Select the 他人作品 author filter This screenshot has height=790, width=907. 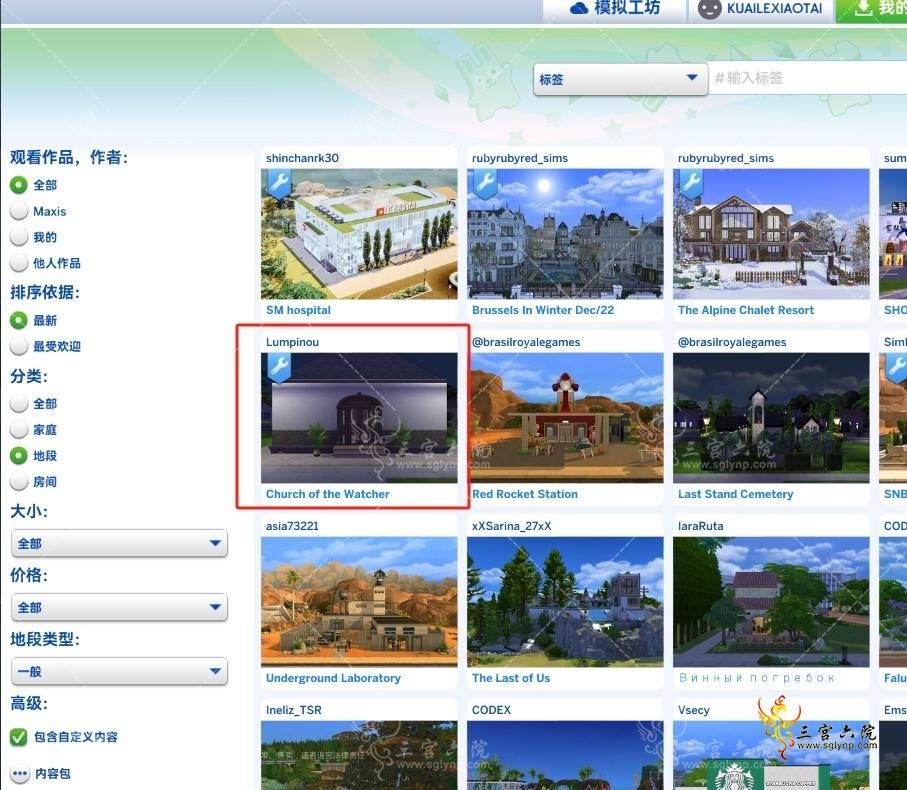point(19,263)
